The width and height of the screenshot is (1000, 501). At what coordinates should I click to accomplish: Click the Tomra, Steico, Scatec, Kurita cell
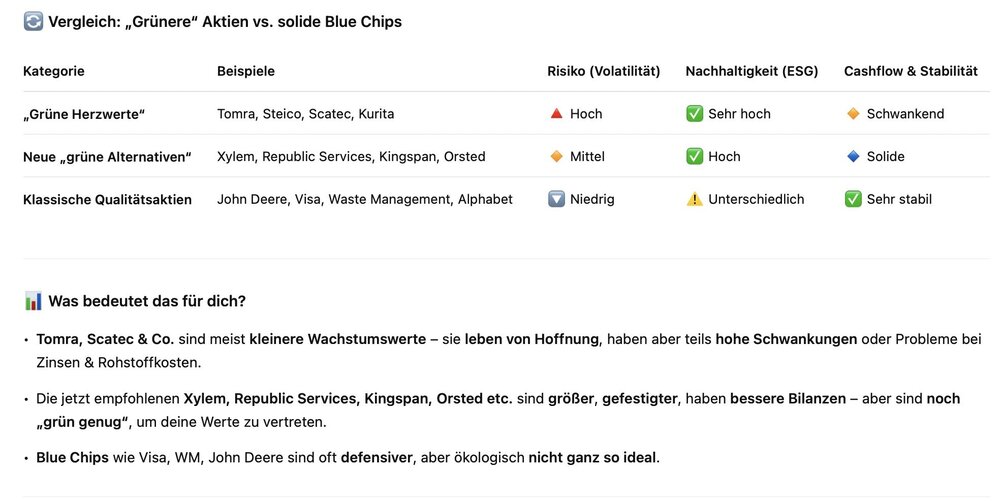305,114
